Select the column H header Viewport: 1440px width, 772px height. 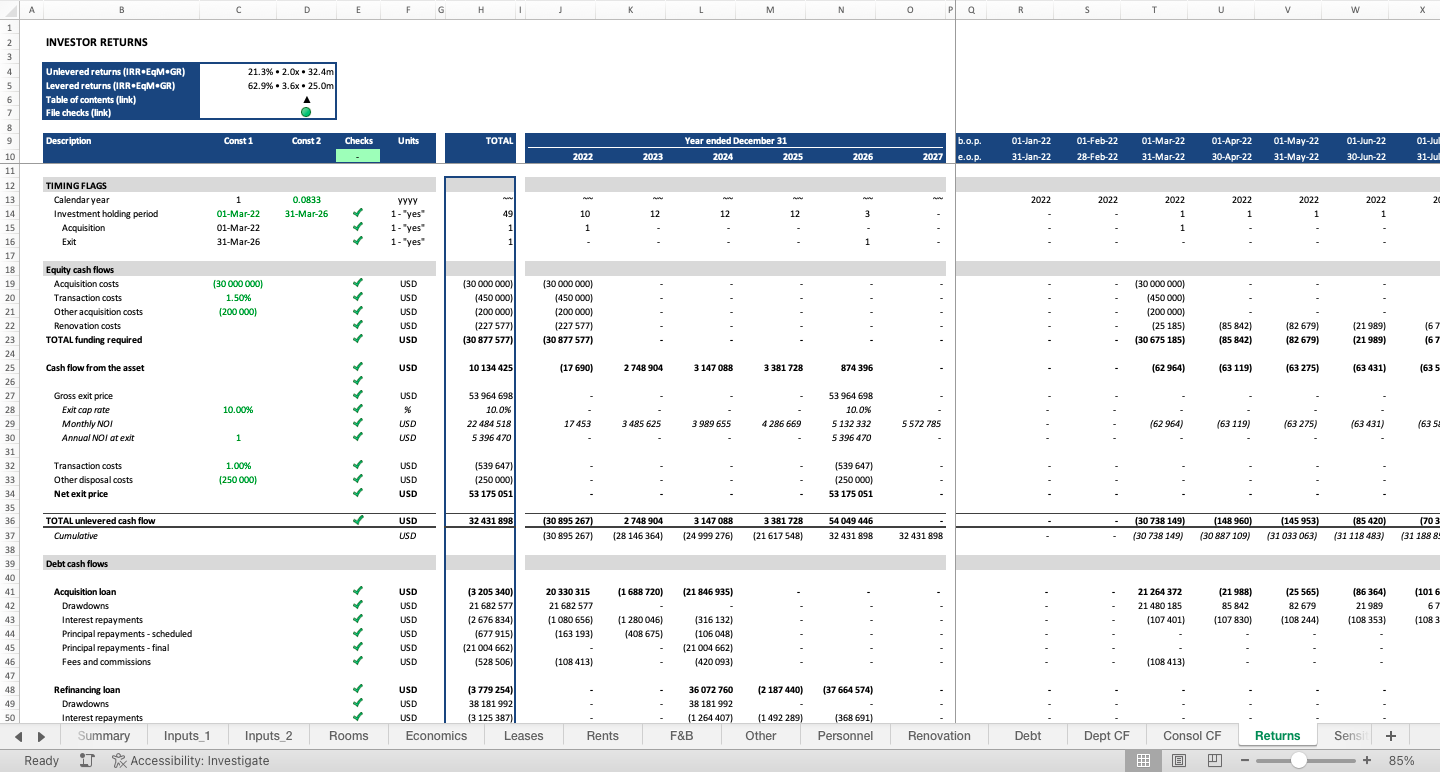[481, 10]
